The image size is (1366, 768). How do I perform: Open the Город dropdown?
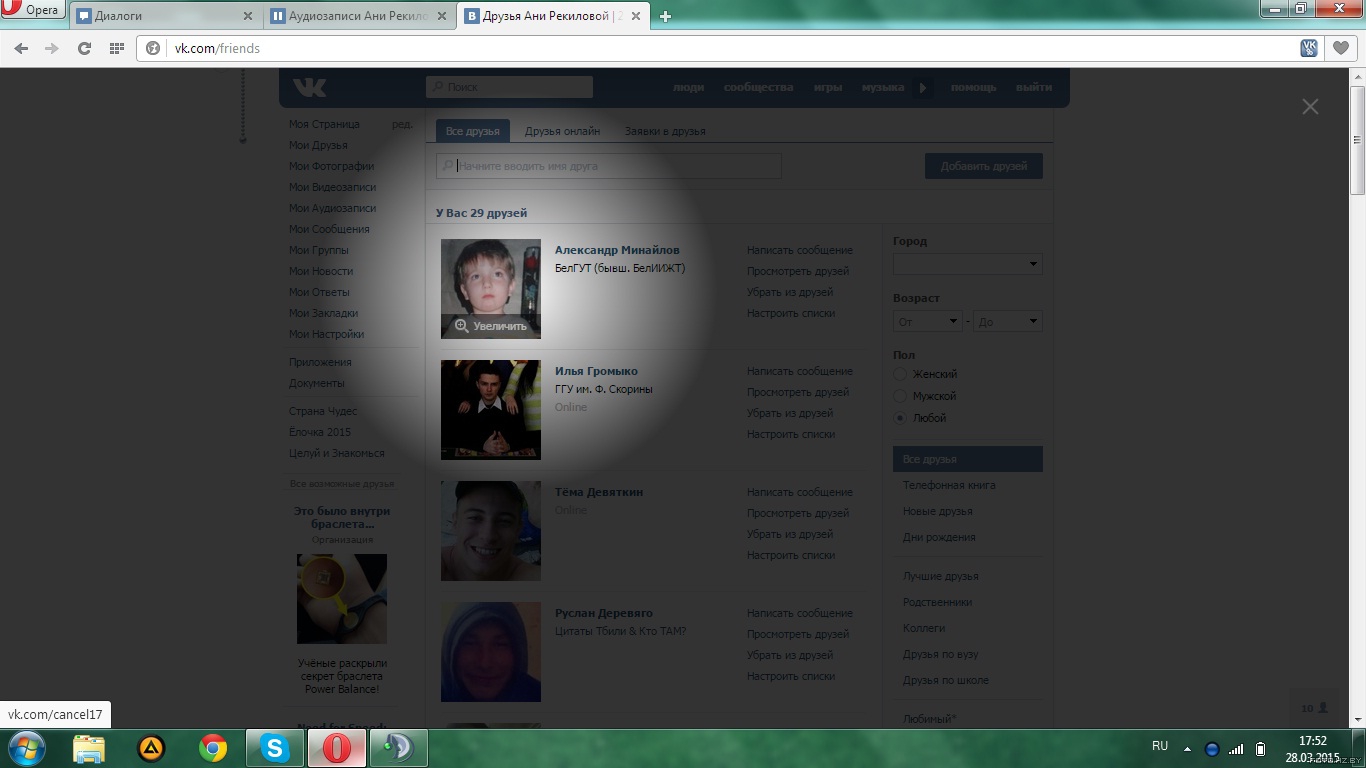tap(967, 264)
